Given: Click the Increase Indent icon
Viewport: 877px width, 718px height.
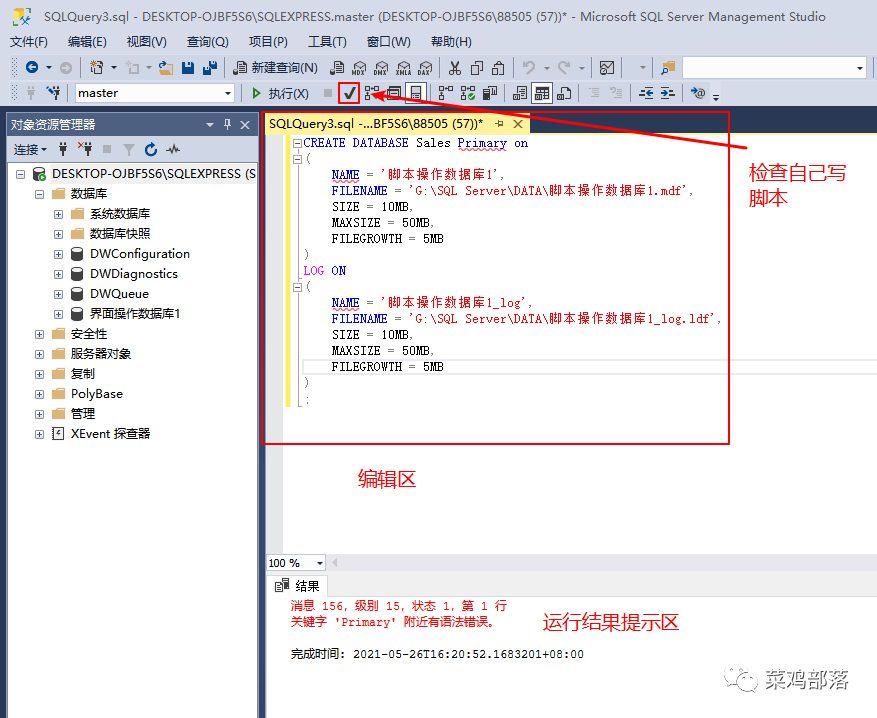Looking at the screenshot, I should click(667, 93).
